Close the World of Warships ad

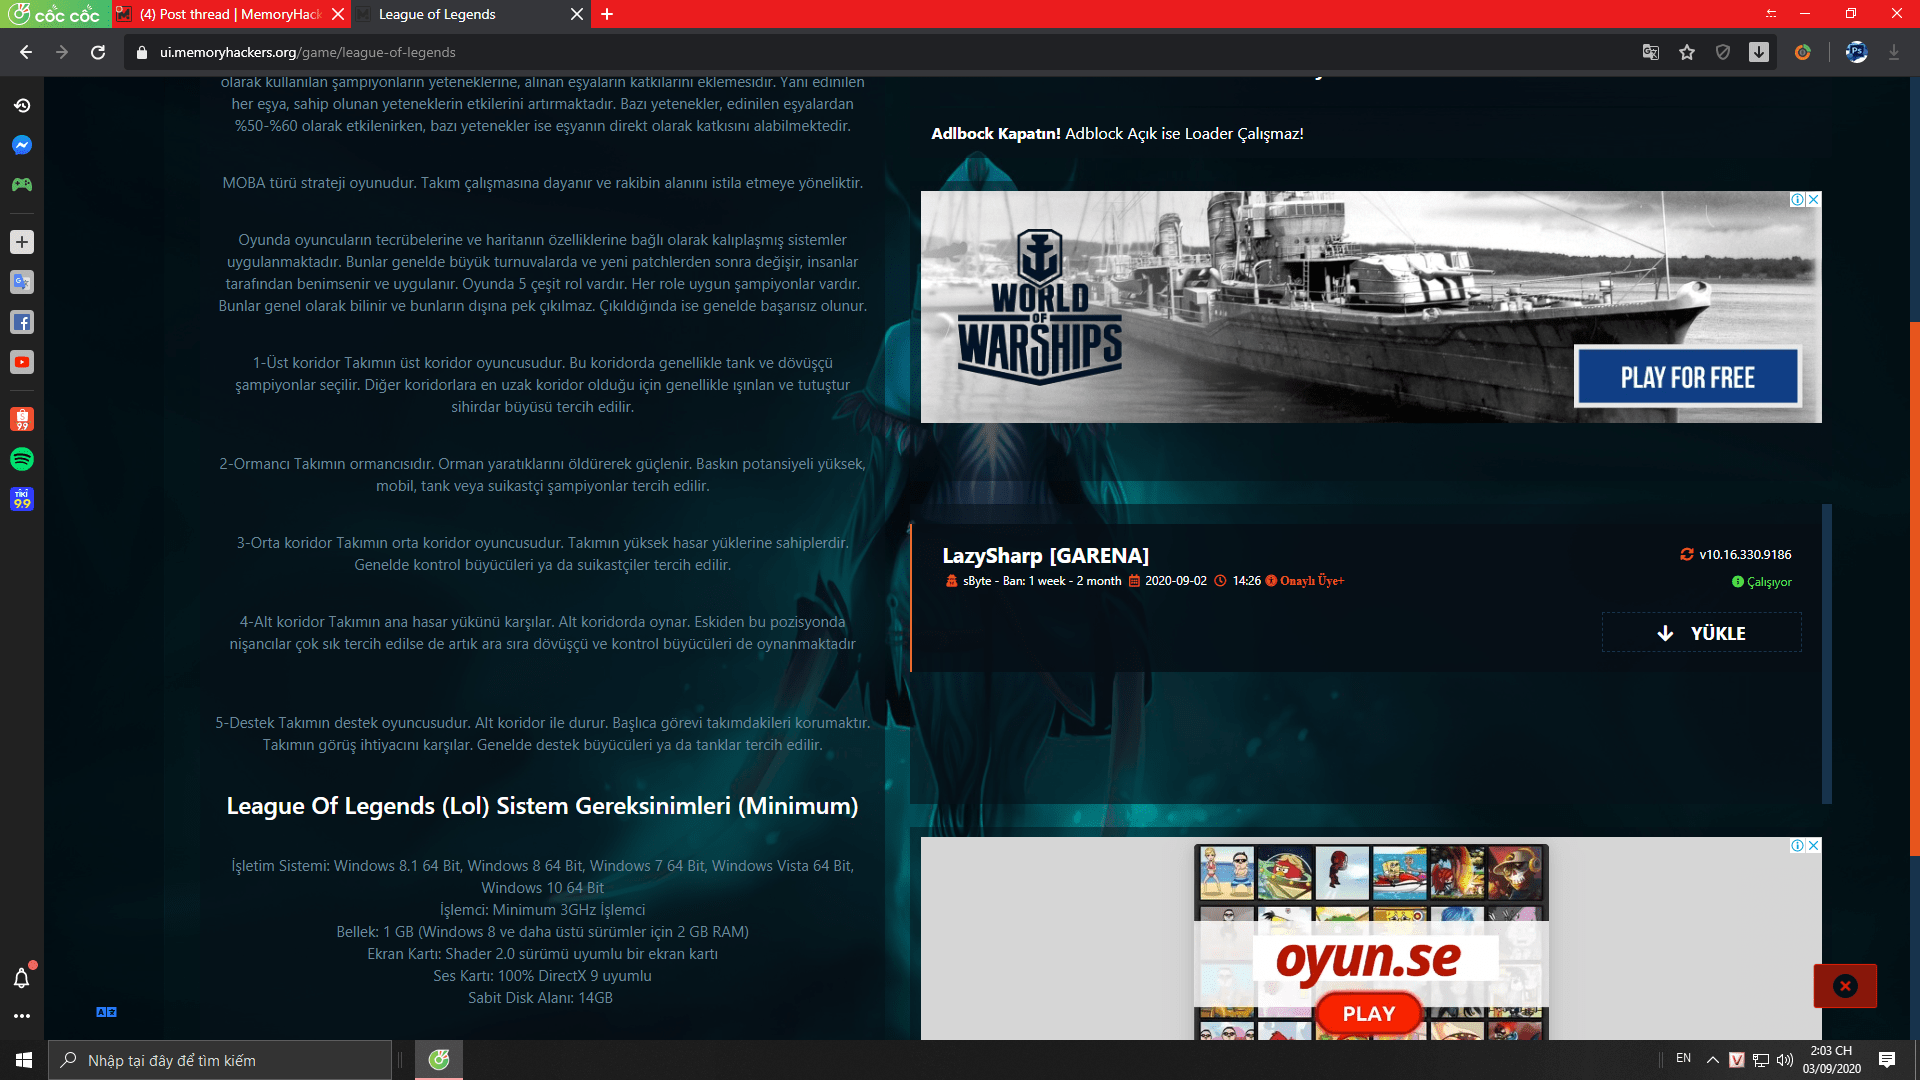click(x=1814, y=200)
